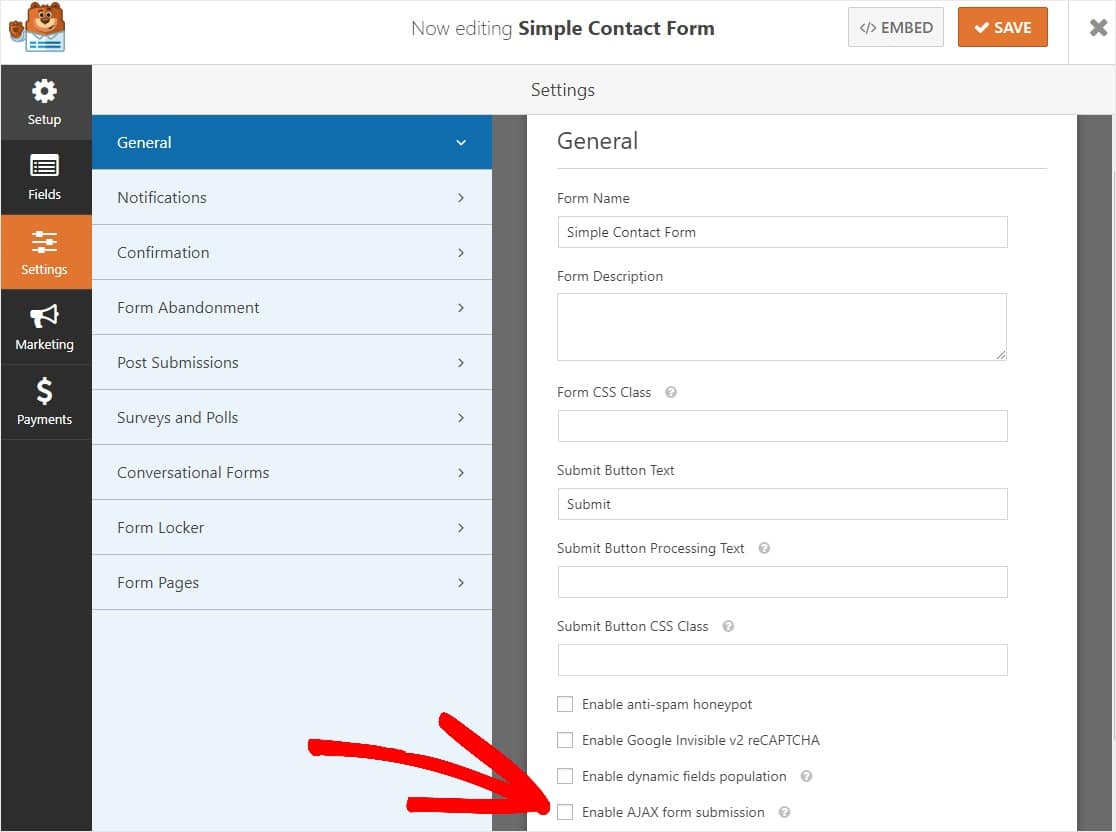Enable anti-spam honeypot checkbox
This screenshot has height=832, width=1116.
(564, 704)
